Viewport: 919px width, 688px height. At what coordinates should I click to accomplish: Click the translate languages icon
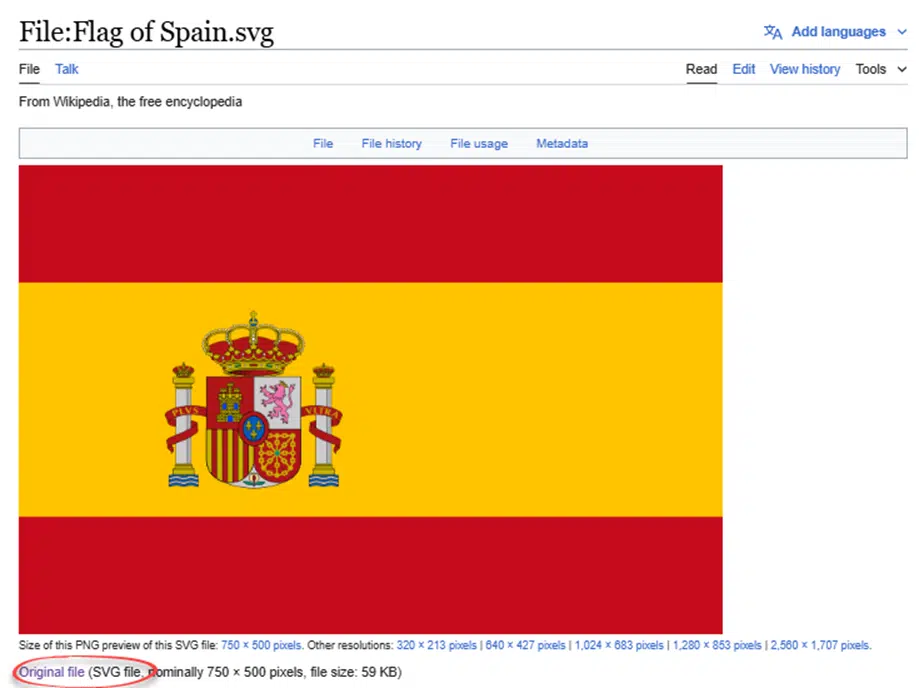[772, 32]
